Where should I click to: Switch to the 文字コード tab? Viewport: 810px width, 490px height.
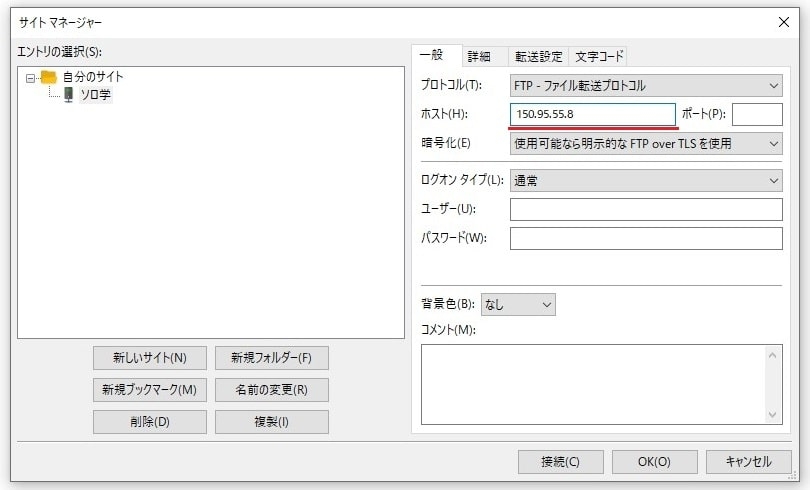tap(599, 56)
